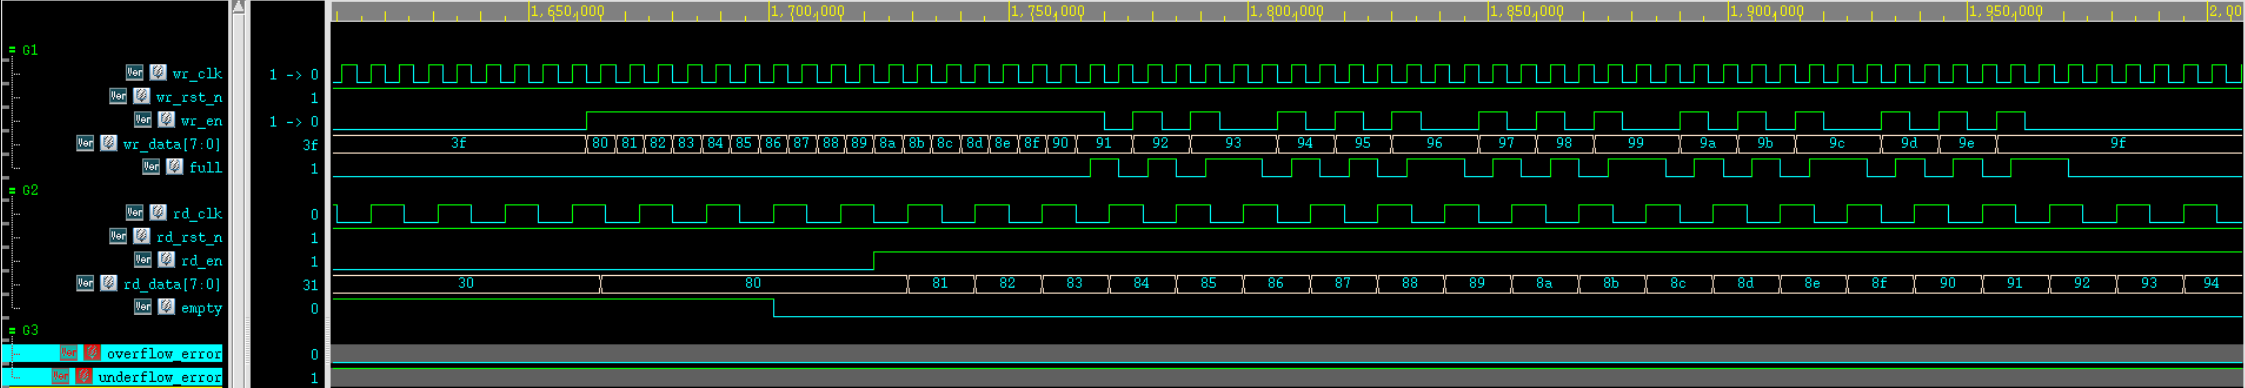Click the Ver icon beside empty

point(143,306)
